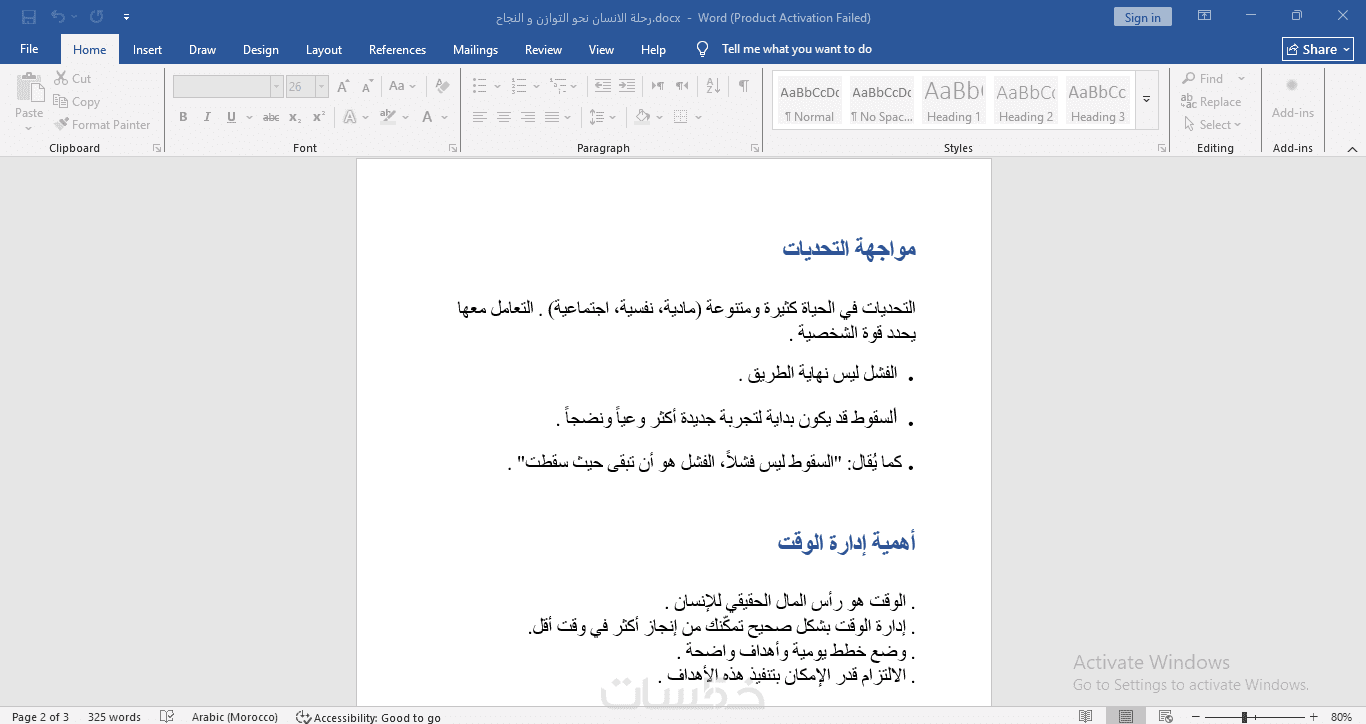The width and height of the screenshot is (1366, 724).
Task: Click the Multilevel list icon
Action: (556, 86)
